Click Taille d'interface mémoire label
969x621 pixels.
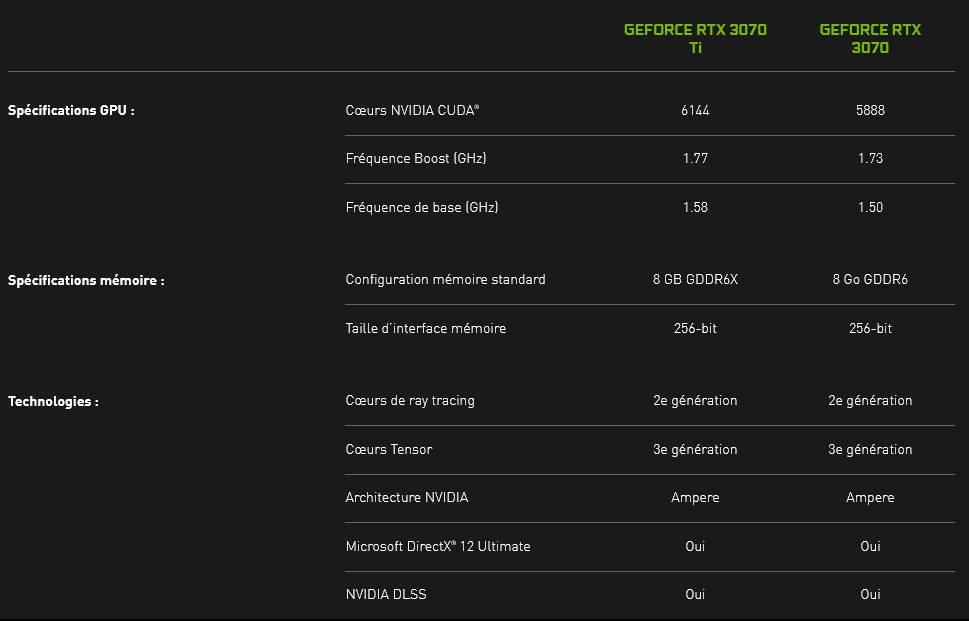tap(426, 329)
